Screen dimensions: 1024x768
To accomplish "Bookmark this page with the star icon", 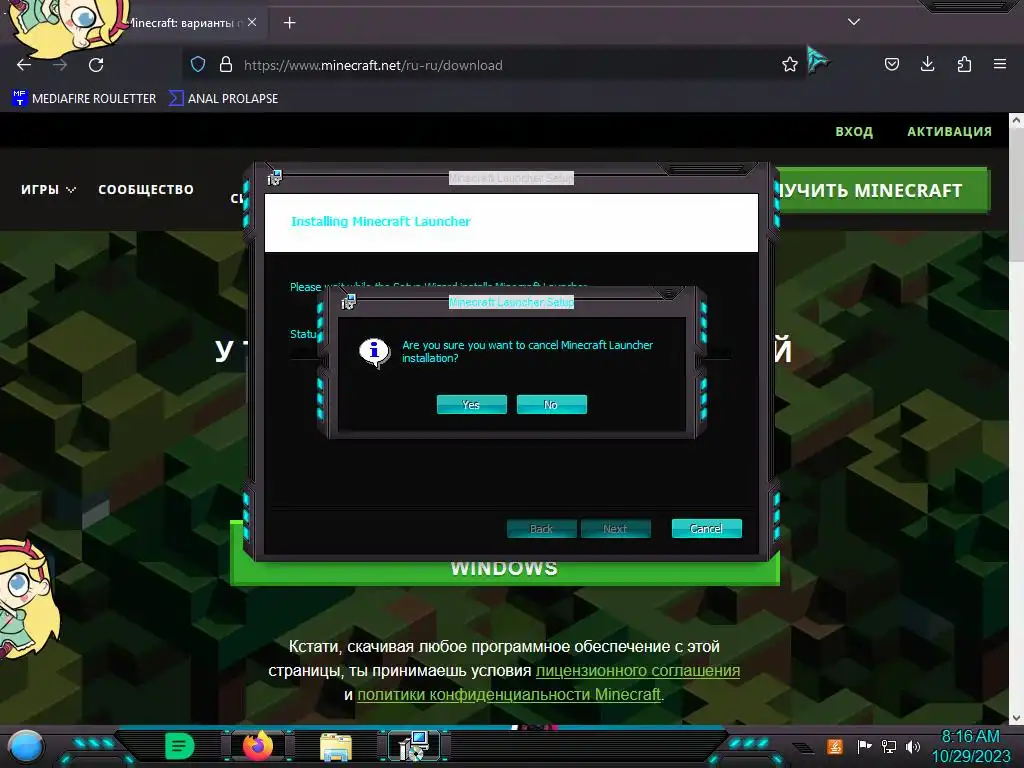I will point(790,65).
